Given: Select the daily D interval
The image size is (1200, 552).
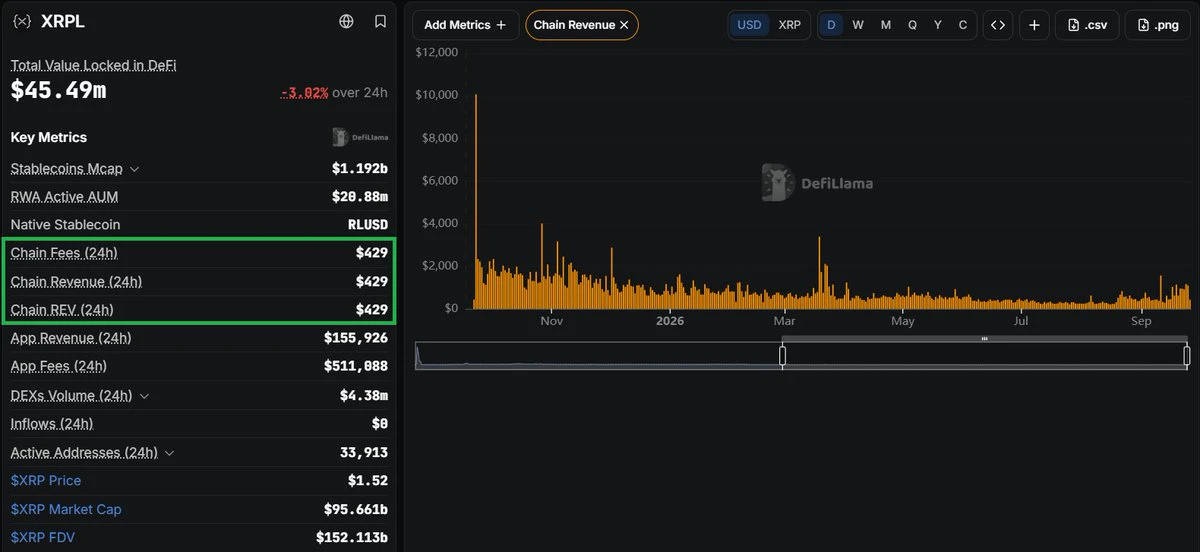Looking at the screenshot, I should click(831, 25).
